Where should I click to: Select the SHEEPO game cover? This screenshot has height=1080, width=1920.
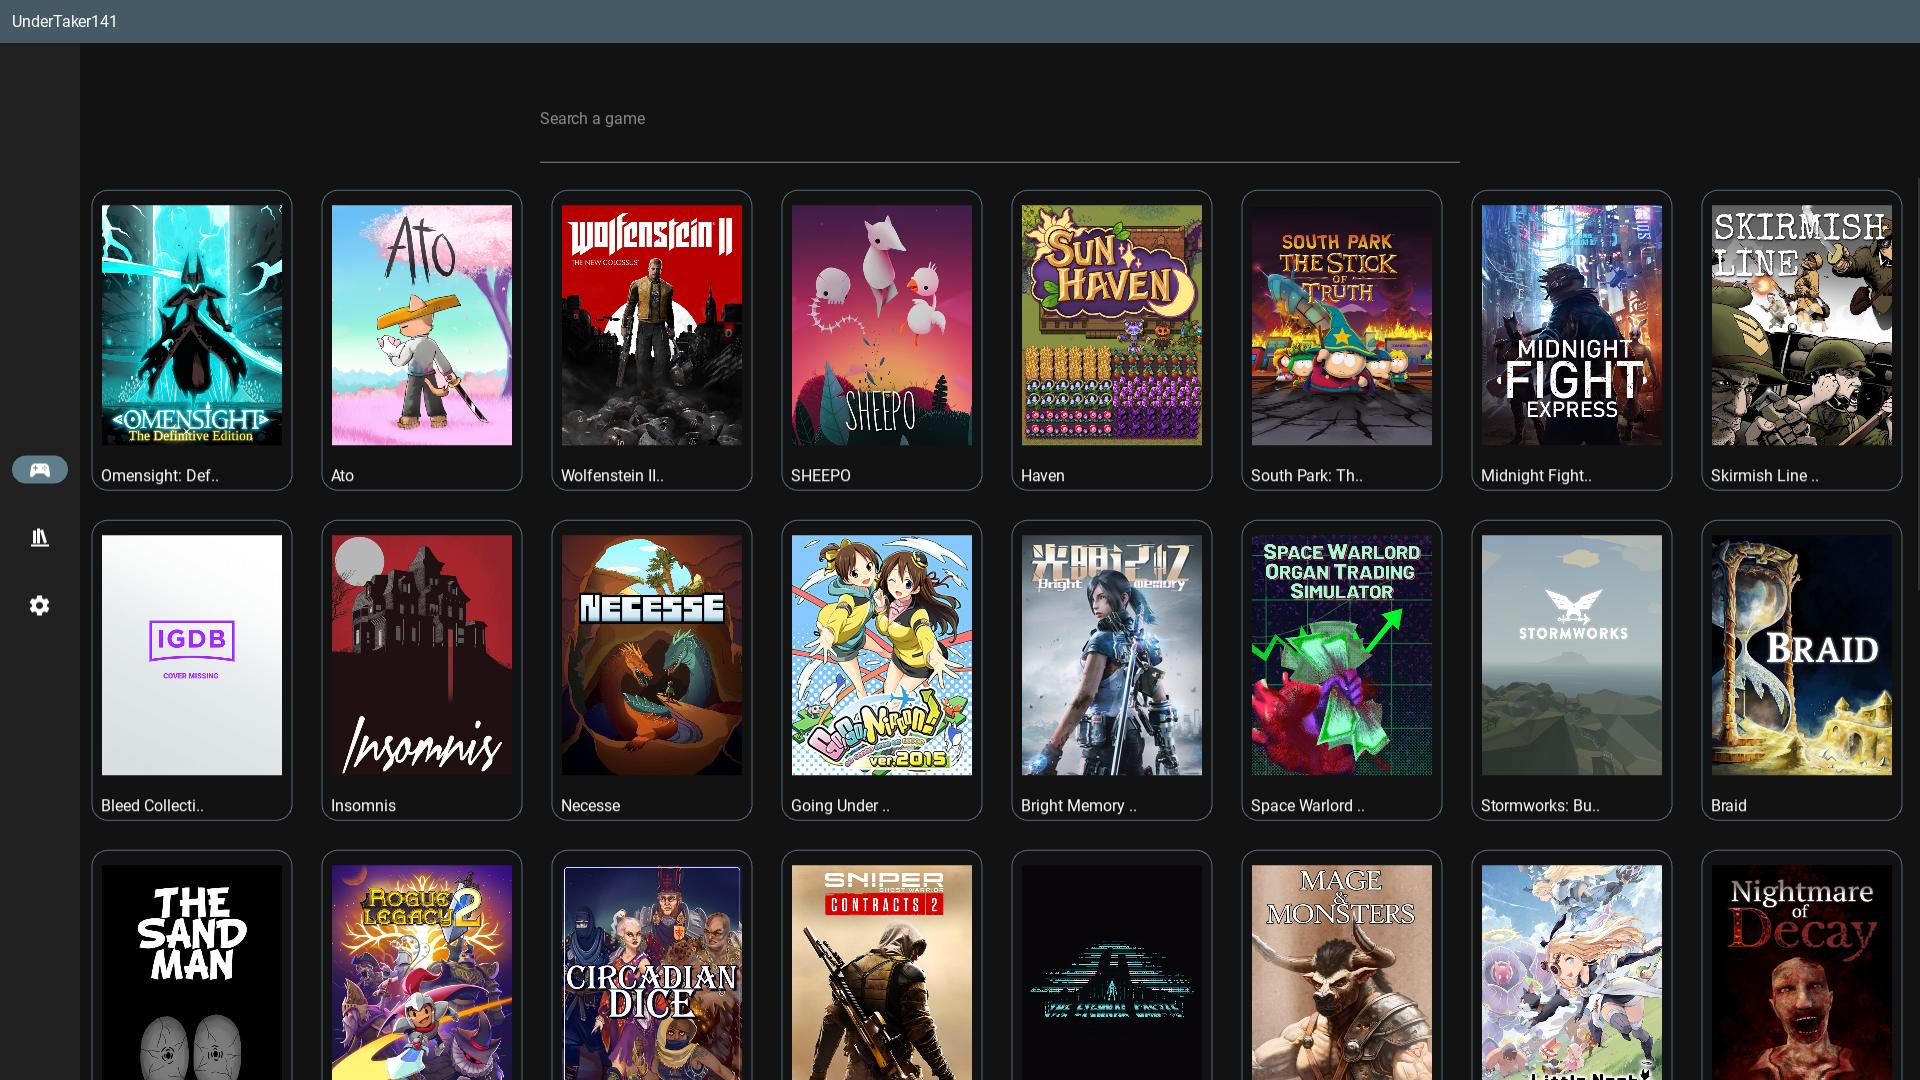point(882,325)
